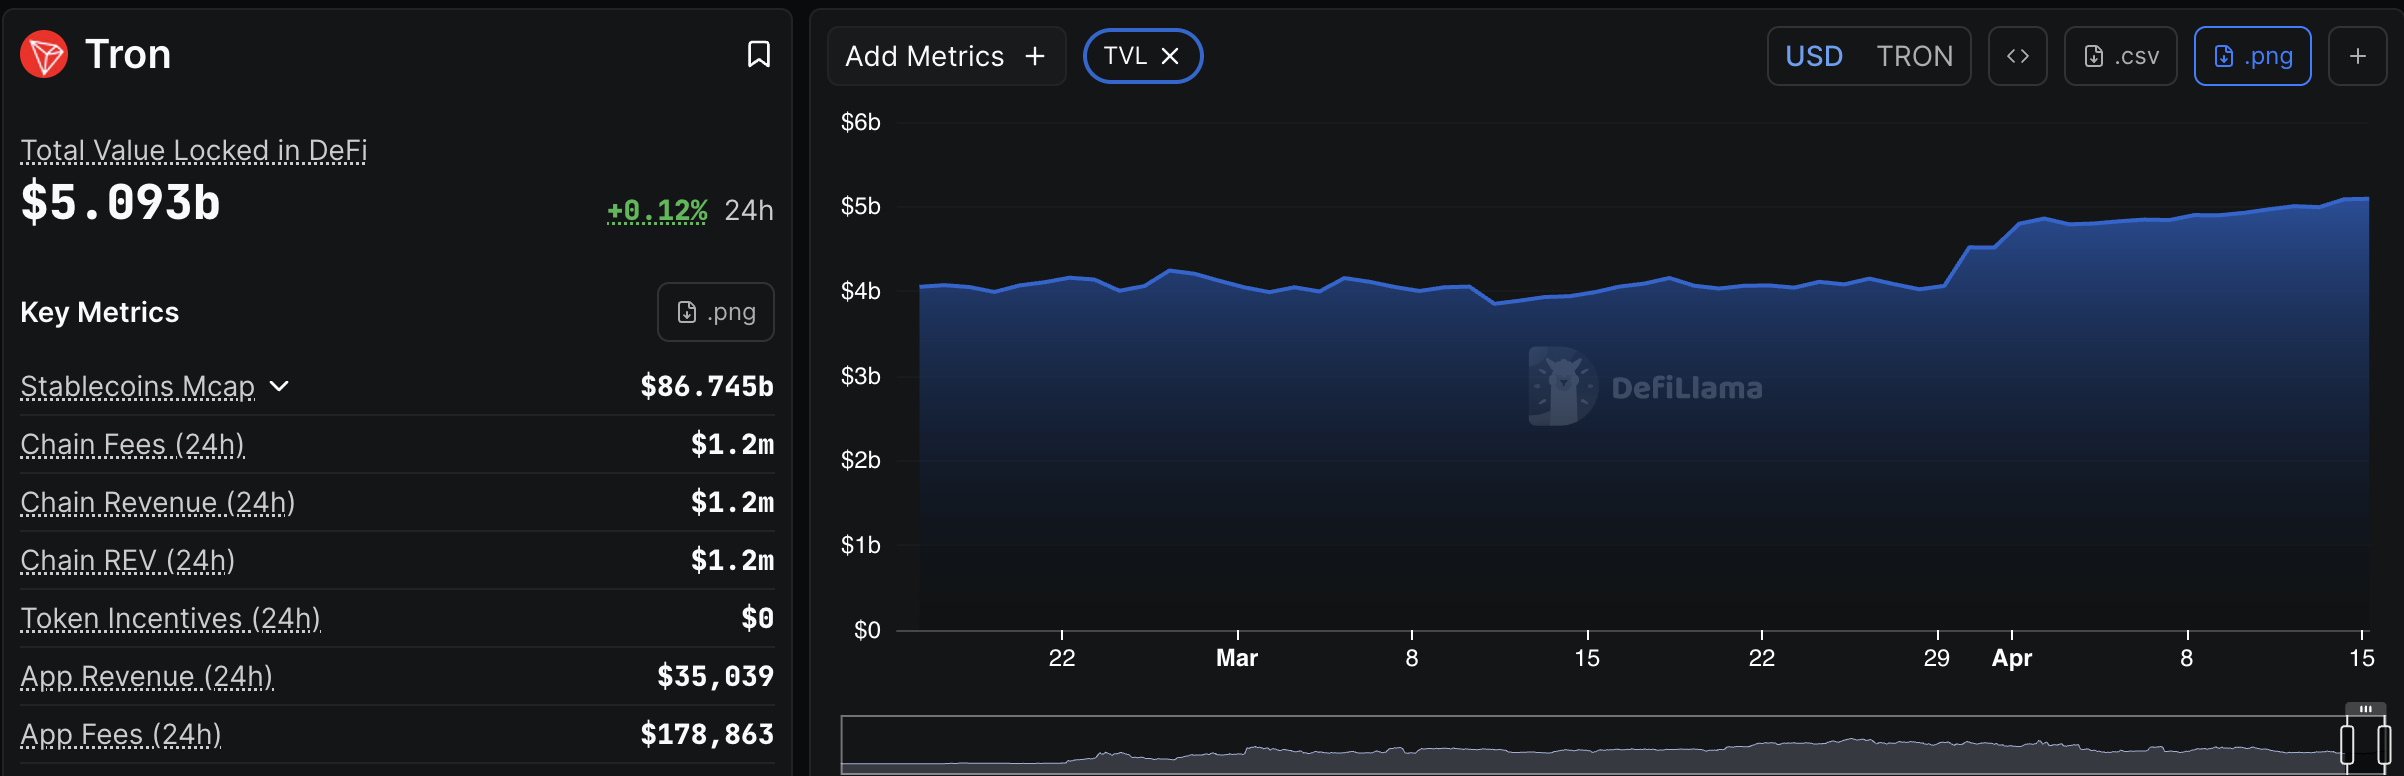Download Key Metrics as .png image

point(715,311)
